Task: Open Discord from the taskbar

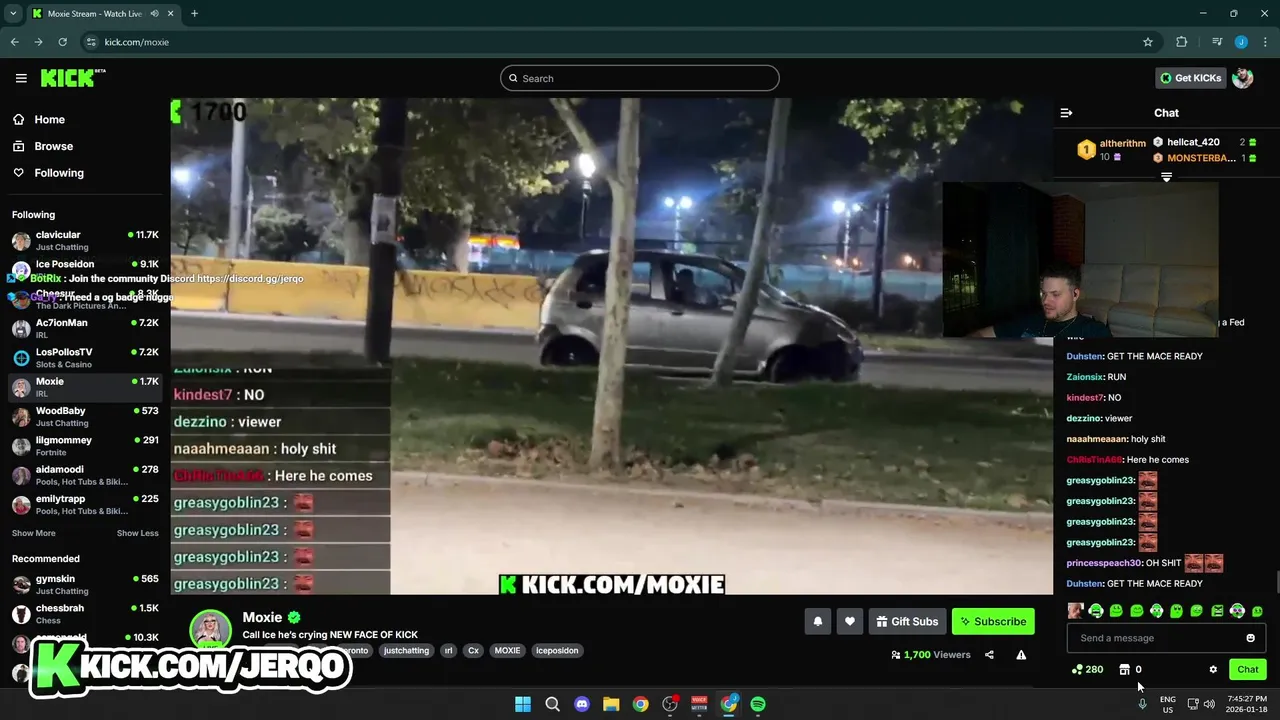Action: [582, 704]
